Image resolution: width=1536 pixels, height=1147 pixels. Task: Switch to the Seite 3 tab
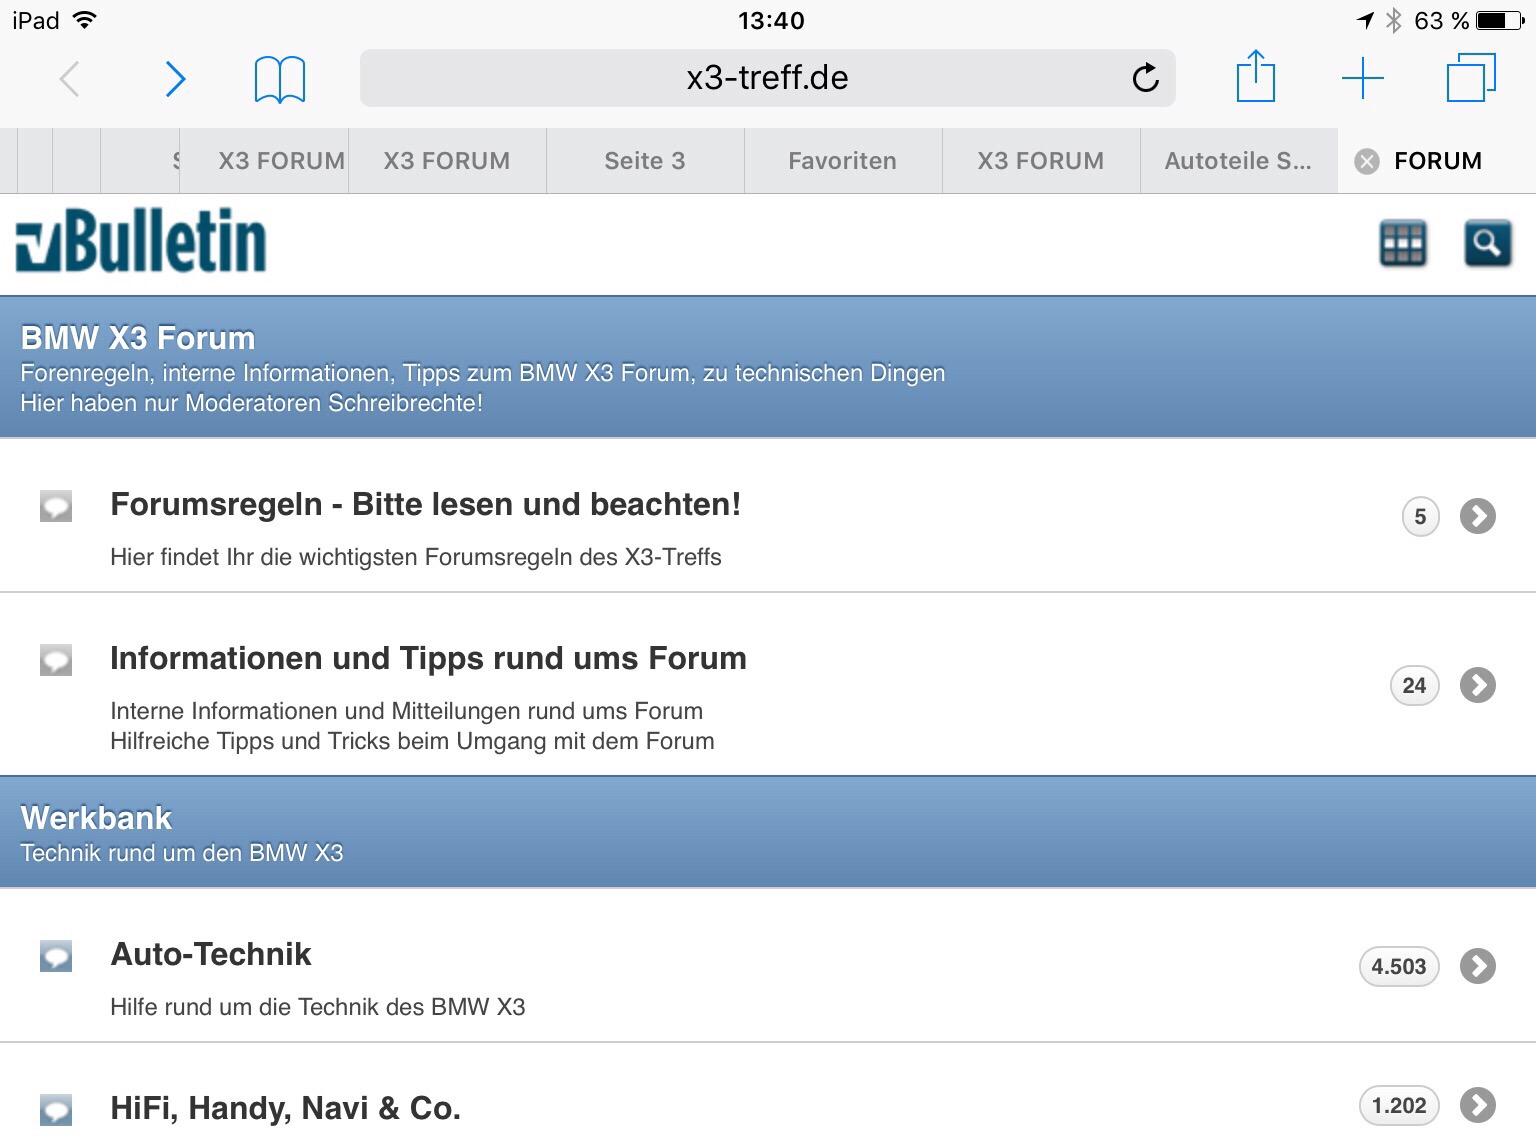coord(645,161)
